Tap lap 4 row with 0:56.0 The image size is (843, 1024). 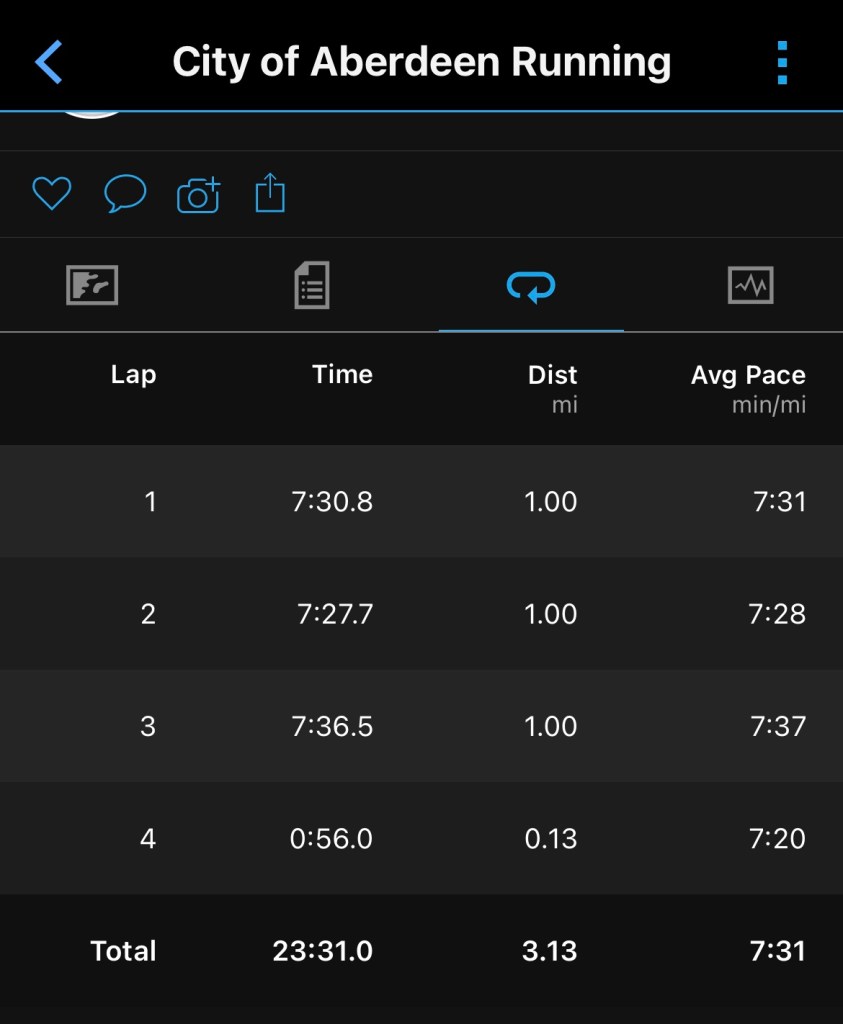coord(421,838)
